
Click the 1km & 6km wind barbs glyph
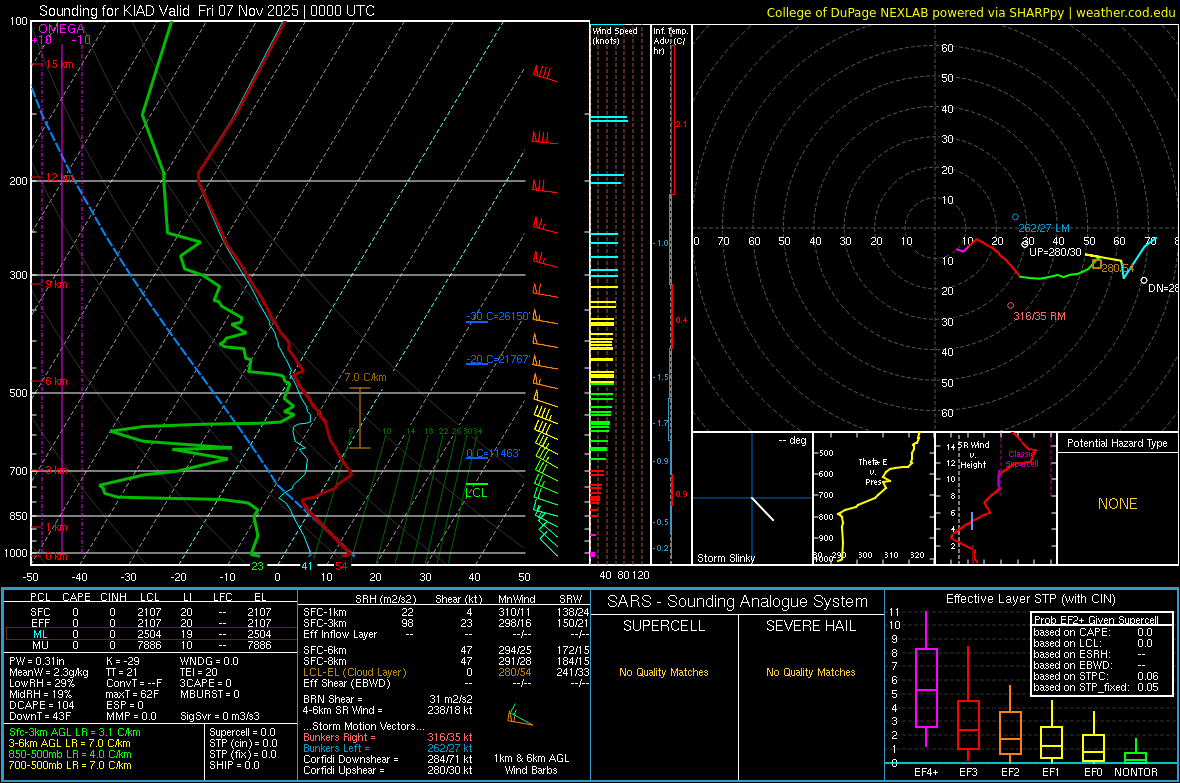[x=518, y=716]
